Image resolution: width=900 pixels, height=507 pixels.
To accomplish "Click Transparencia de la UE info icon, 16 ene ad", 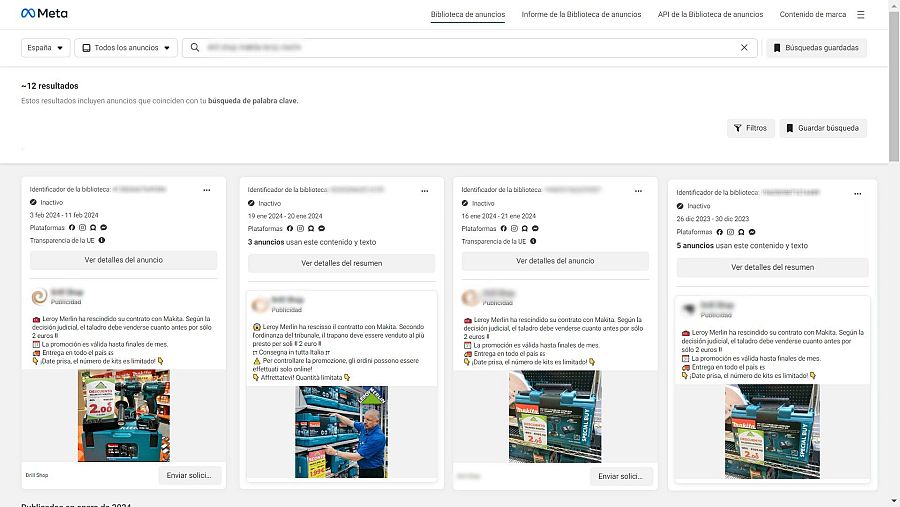I will [x=533, y=242].
